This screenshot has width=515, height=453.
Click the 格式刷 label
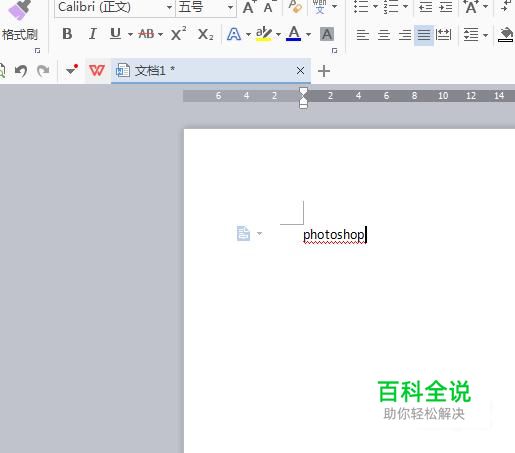(20, 35)
